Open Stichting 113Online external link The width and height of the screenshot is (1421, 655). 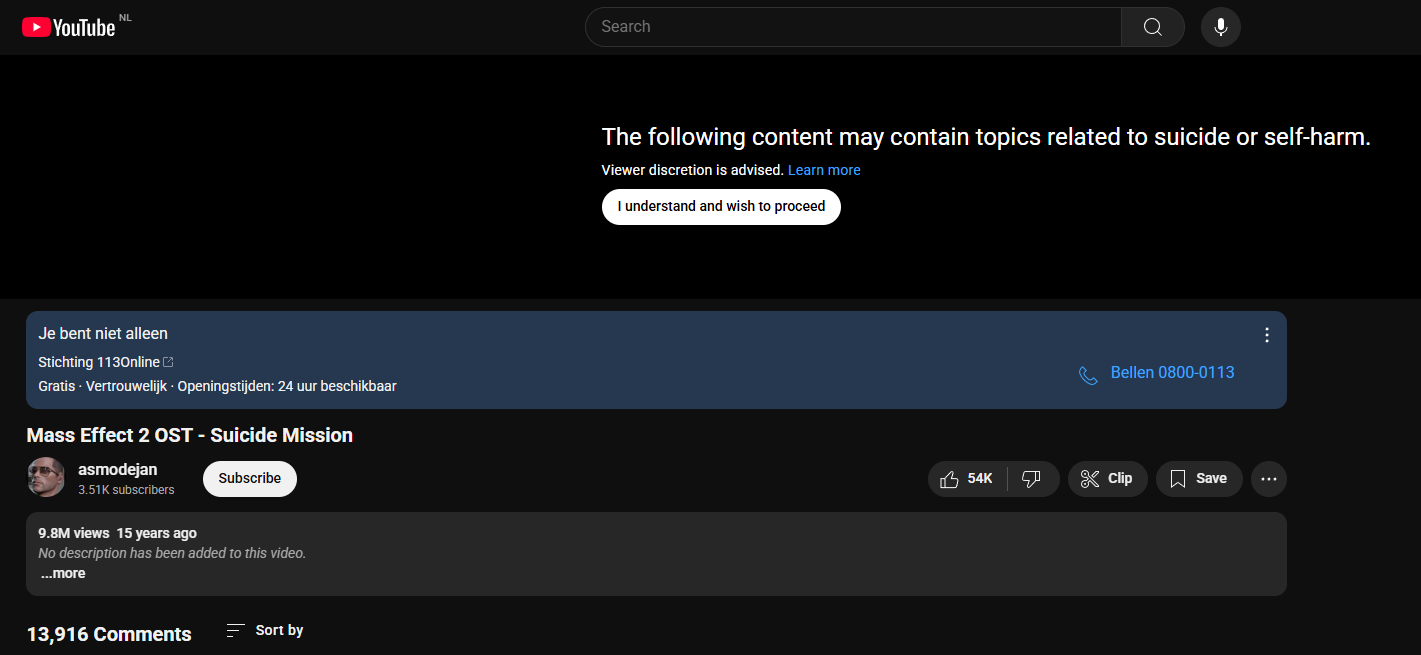pyautogui.click(x=106, y=362)
